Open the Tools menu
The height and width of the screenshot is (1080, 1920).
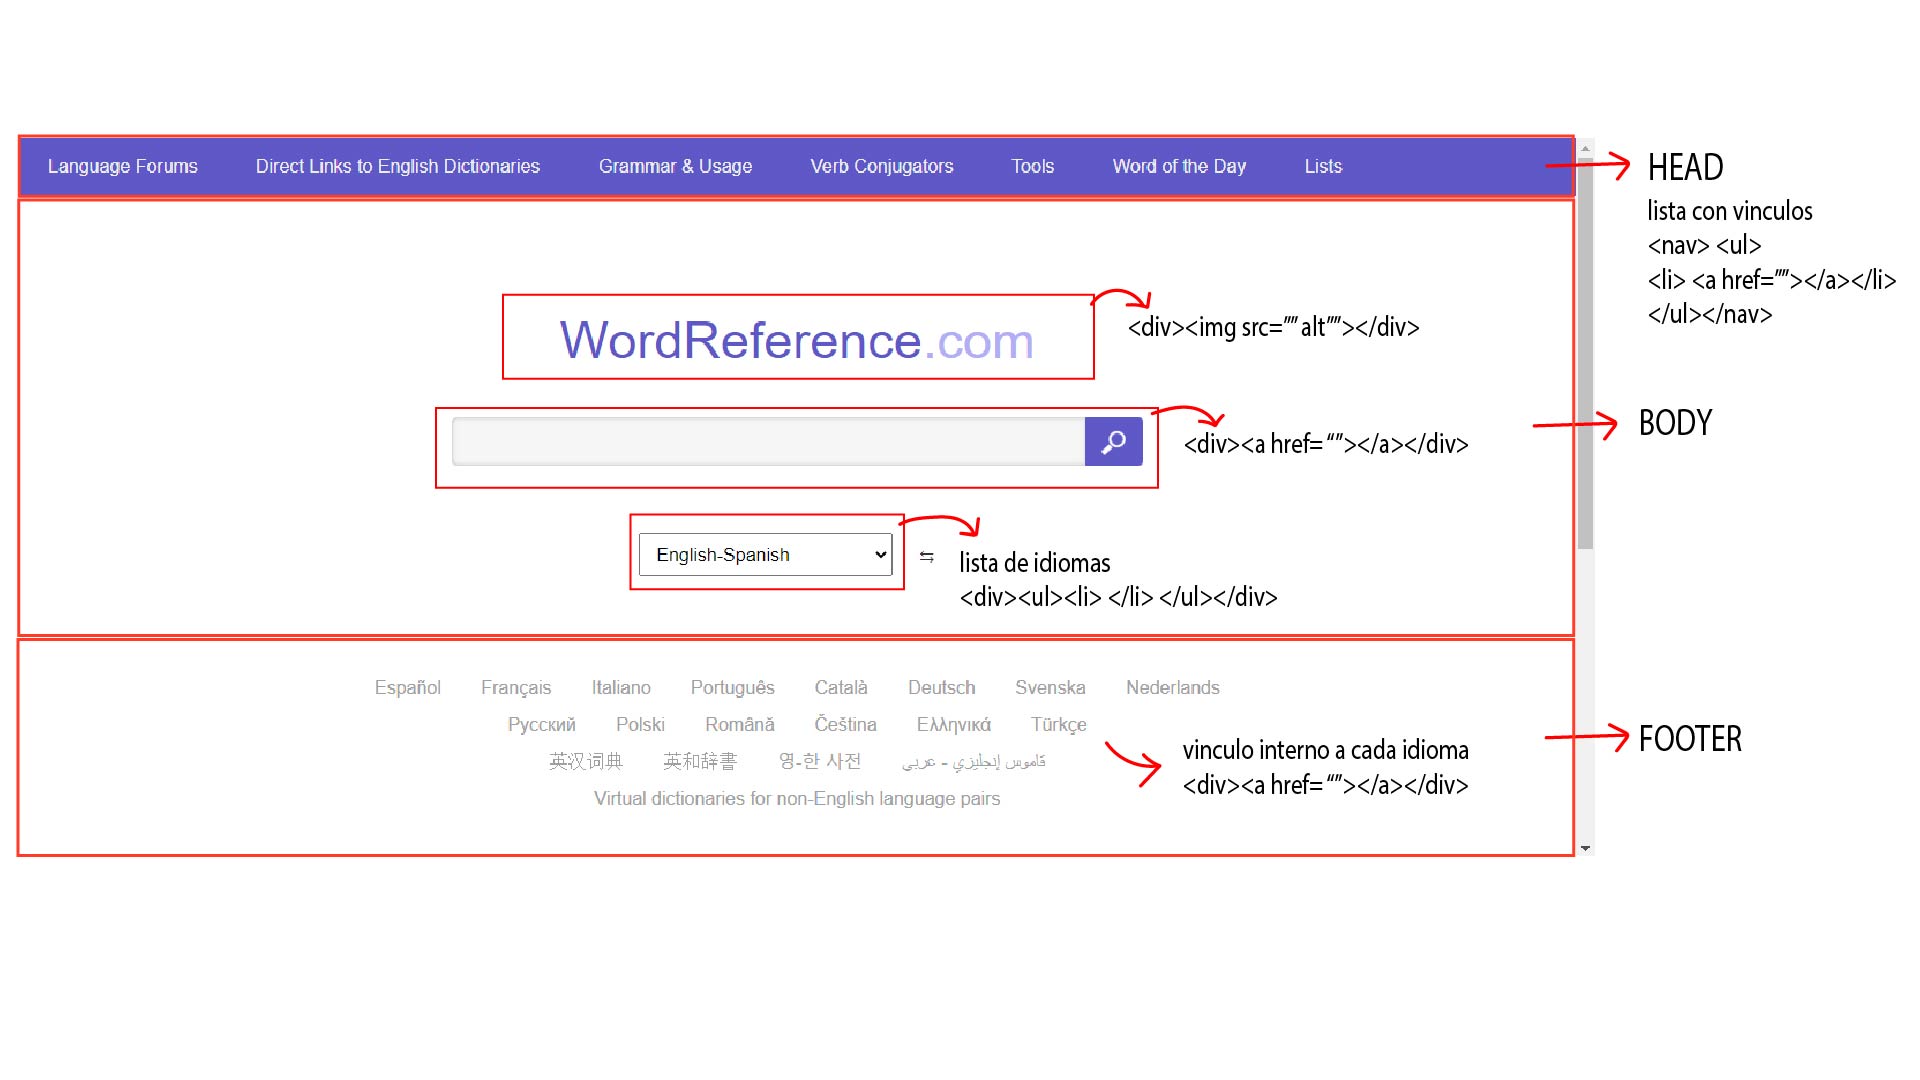[1032, 166]
